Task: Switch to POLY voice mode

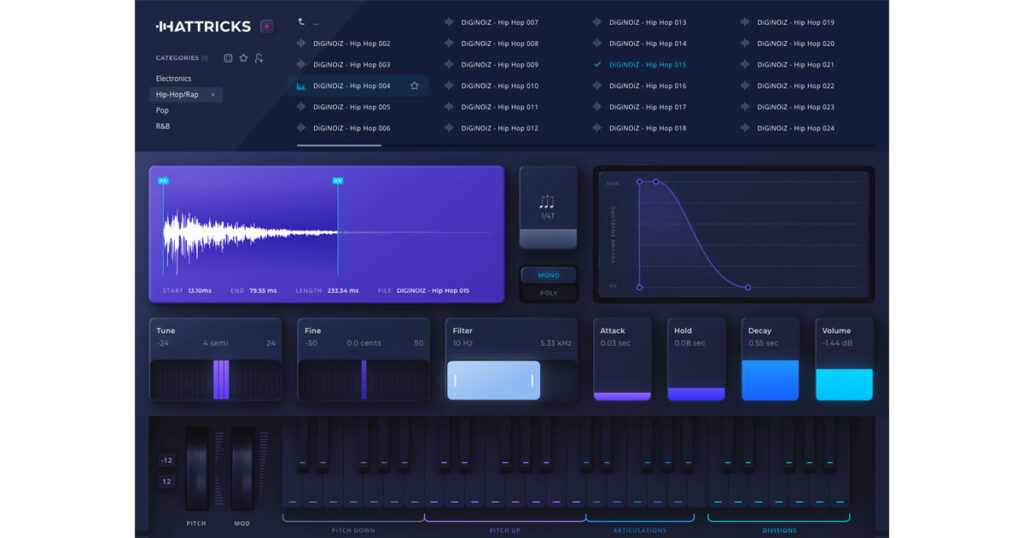Action: pos(548,293)
